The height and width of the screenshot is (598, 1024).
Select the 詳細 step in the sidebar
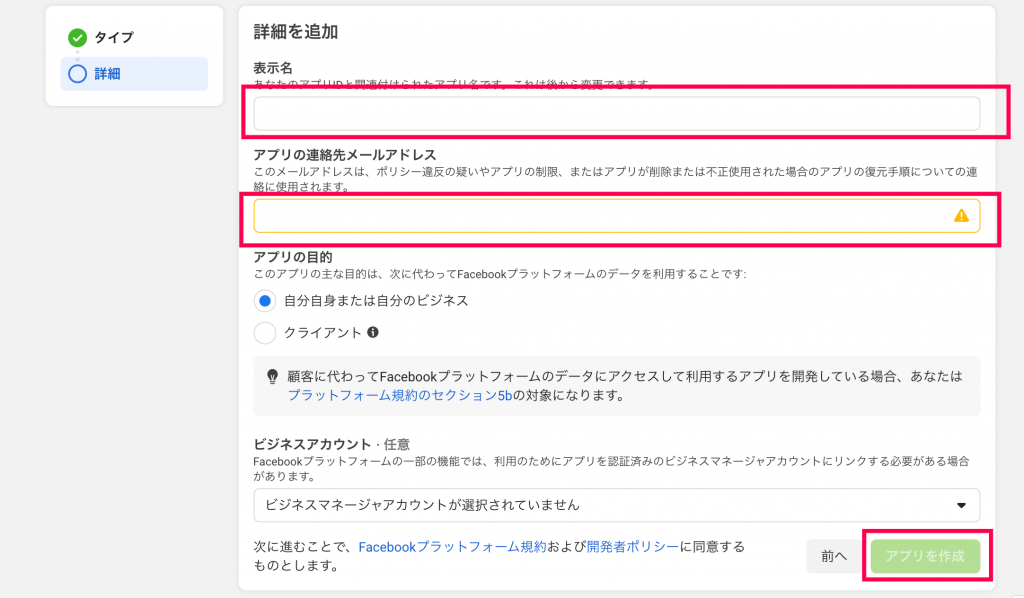135,74
